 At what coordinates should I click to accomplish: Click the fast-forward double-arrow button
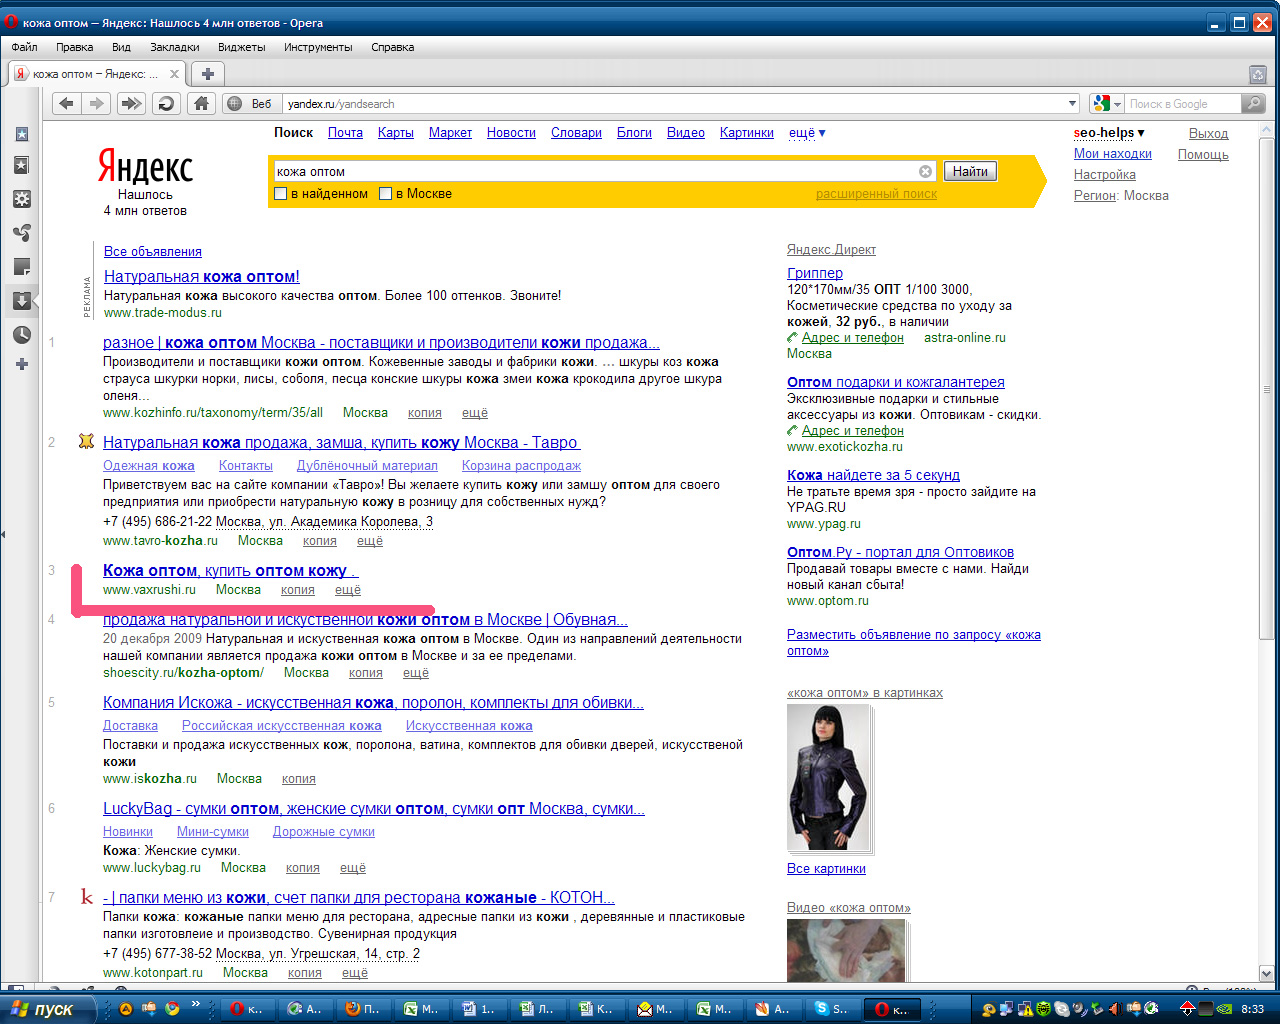pos(131,103)
